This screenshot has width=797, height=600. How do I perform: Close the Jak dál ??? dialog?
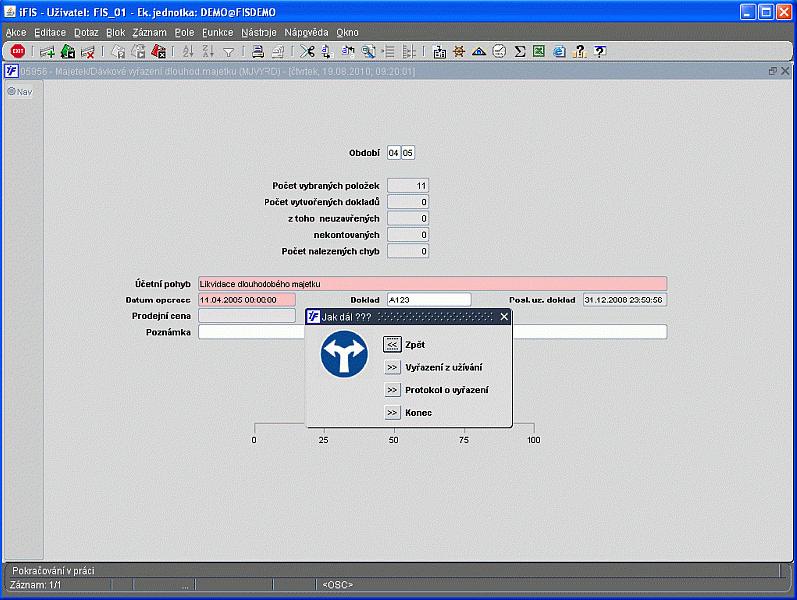(x=504, y=317)
